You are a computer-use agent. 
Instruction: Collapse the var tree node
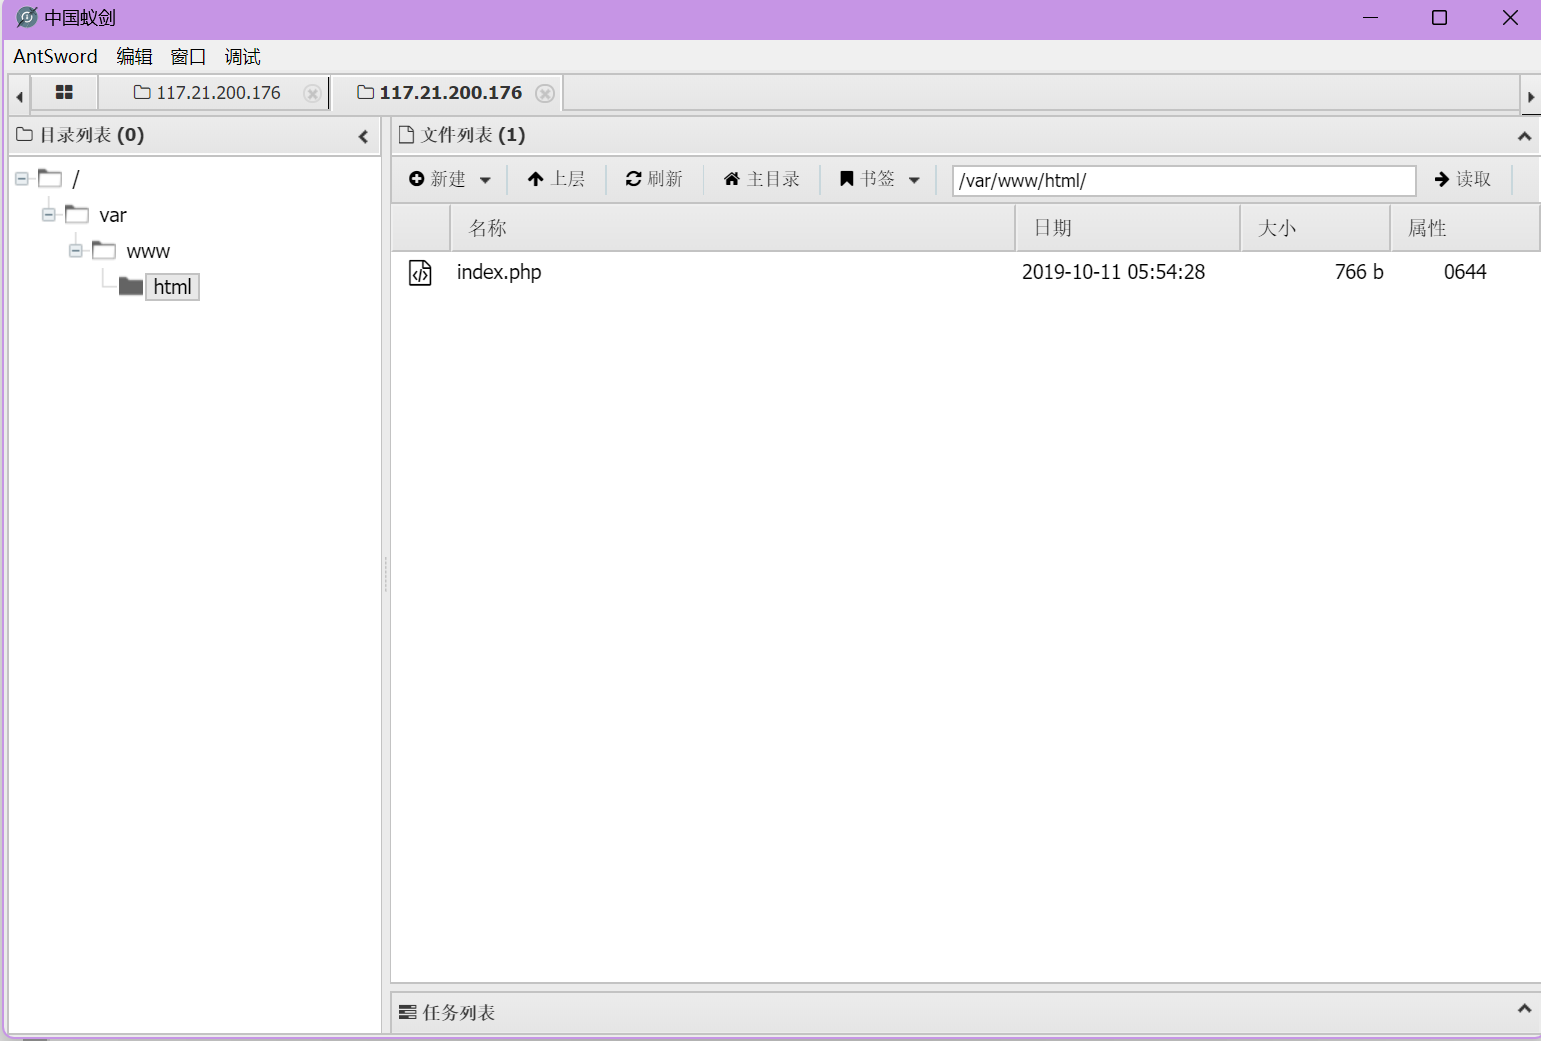tap(49, 215)
